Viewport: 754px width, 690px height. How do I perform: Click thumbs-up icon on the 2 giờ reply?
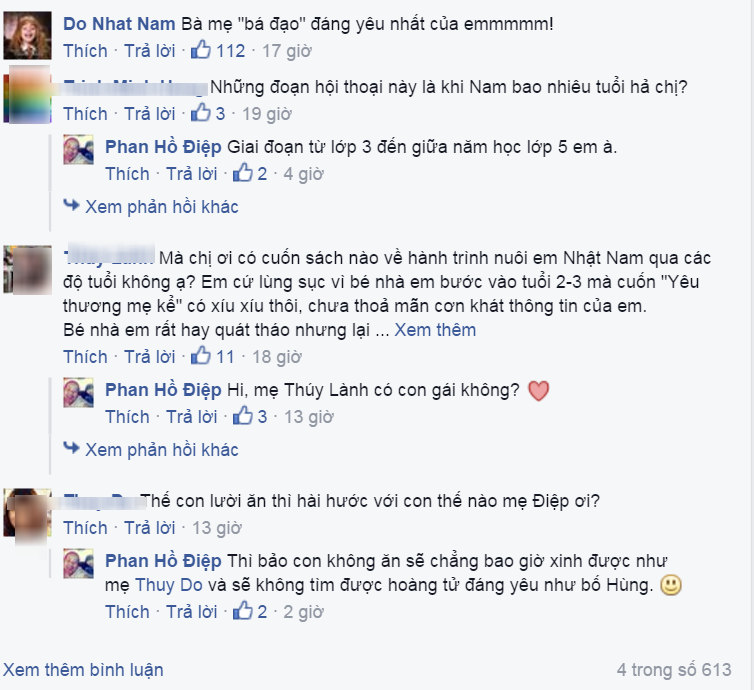(242, 611)
